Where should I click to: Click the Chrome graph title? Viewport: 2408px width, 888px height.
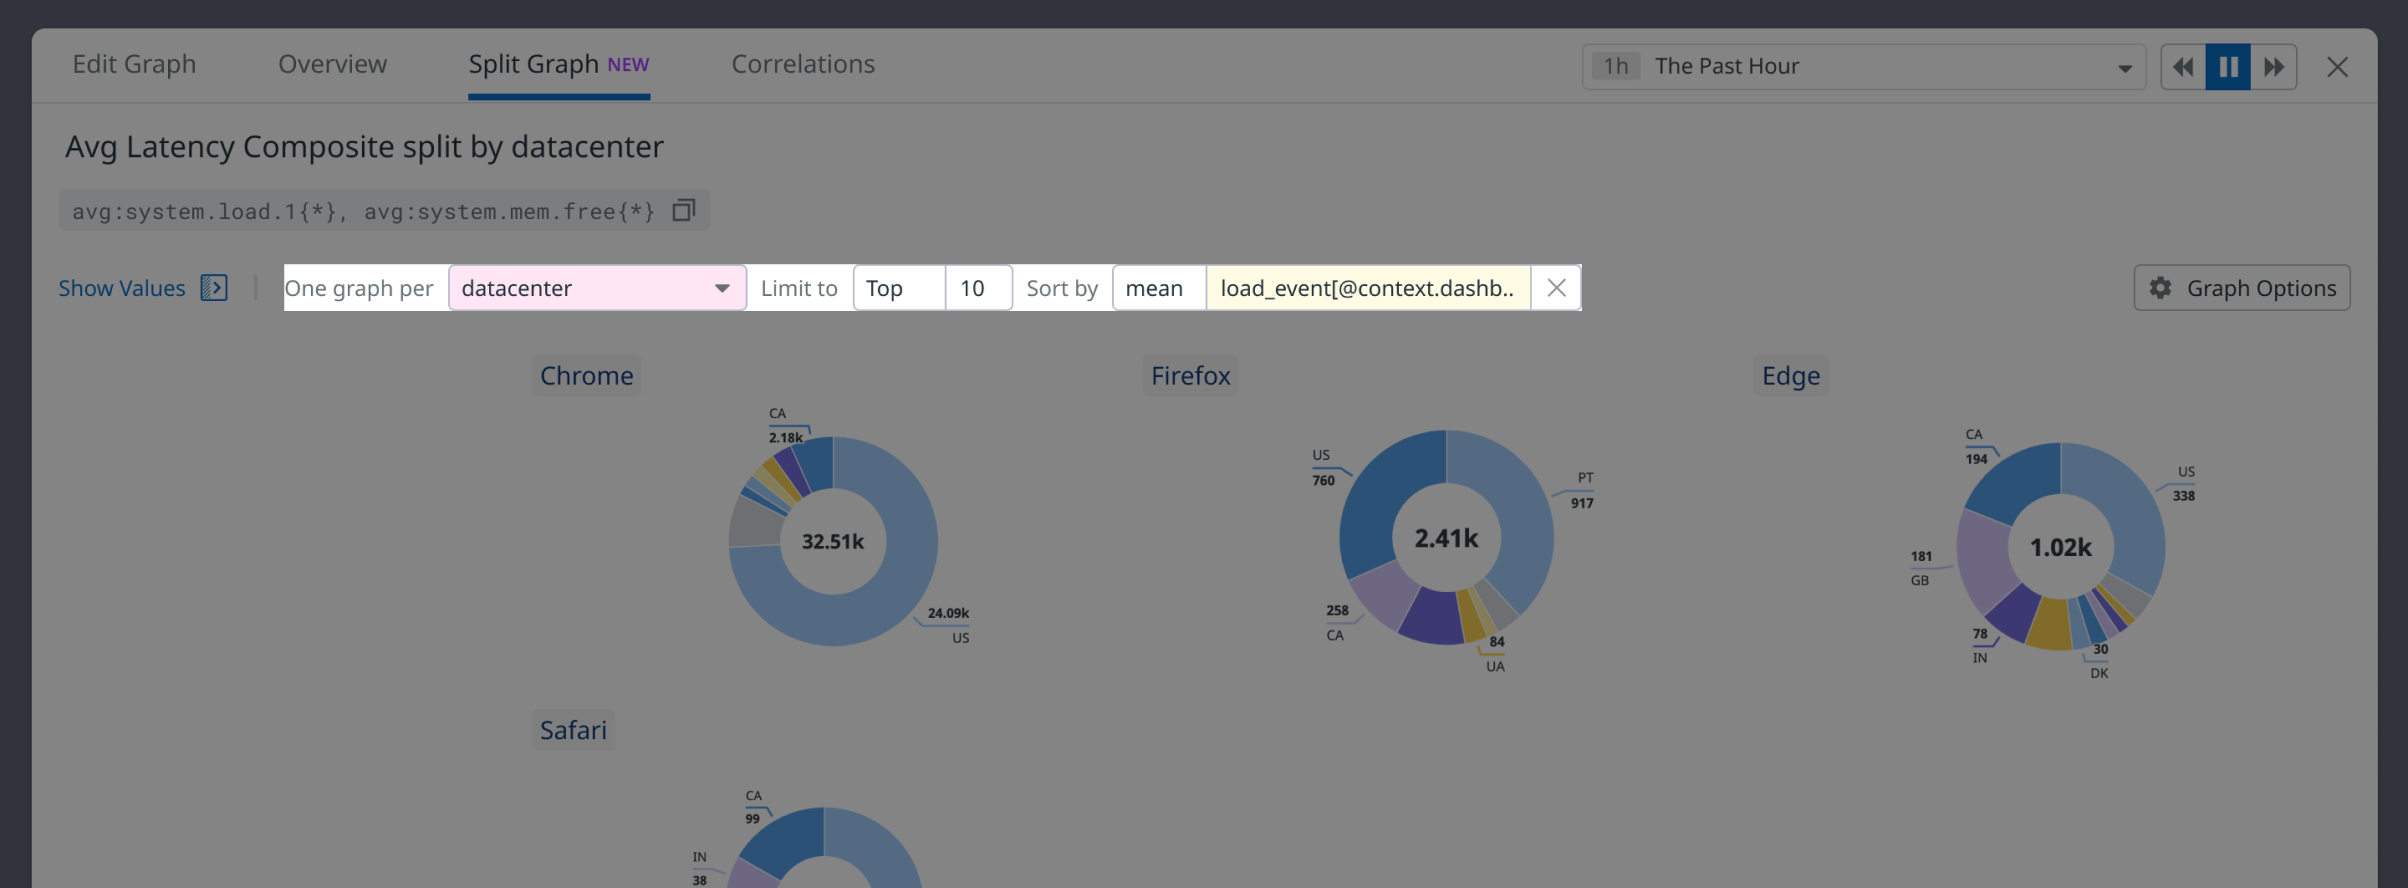coord(587,376)
